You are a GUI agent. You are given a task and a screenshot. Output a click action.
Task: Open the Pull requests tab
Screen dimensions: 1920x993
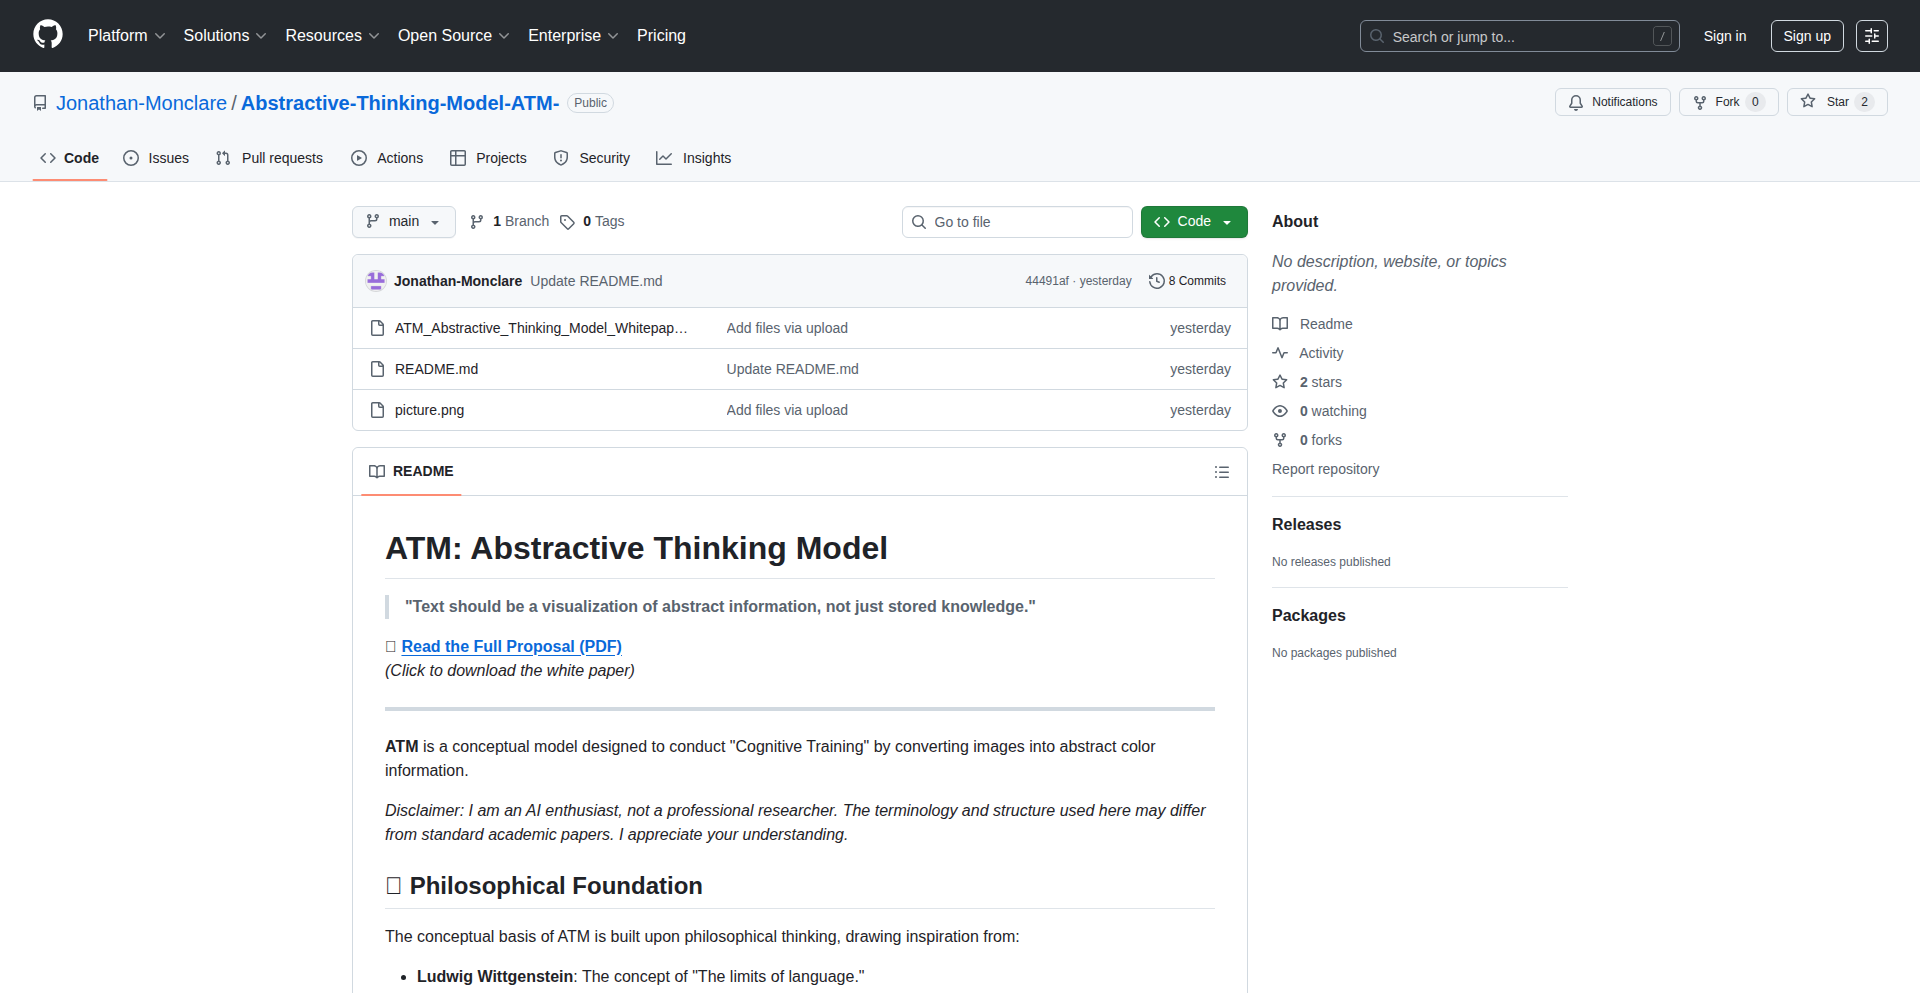coord(269,158)
